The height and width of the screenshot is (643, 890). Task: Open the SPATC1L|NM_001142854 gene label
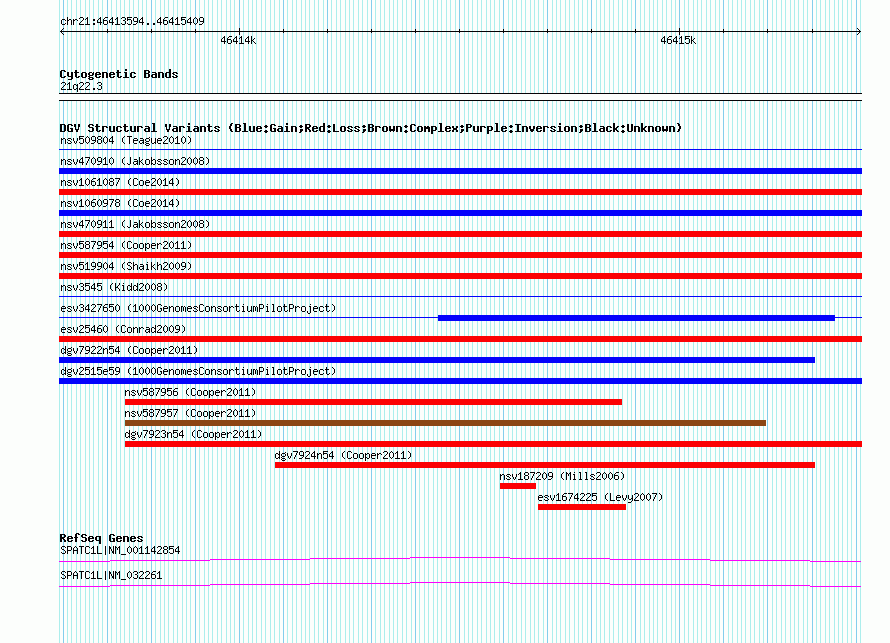[x=120, y=550]
